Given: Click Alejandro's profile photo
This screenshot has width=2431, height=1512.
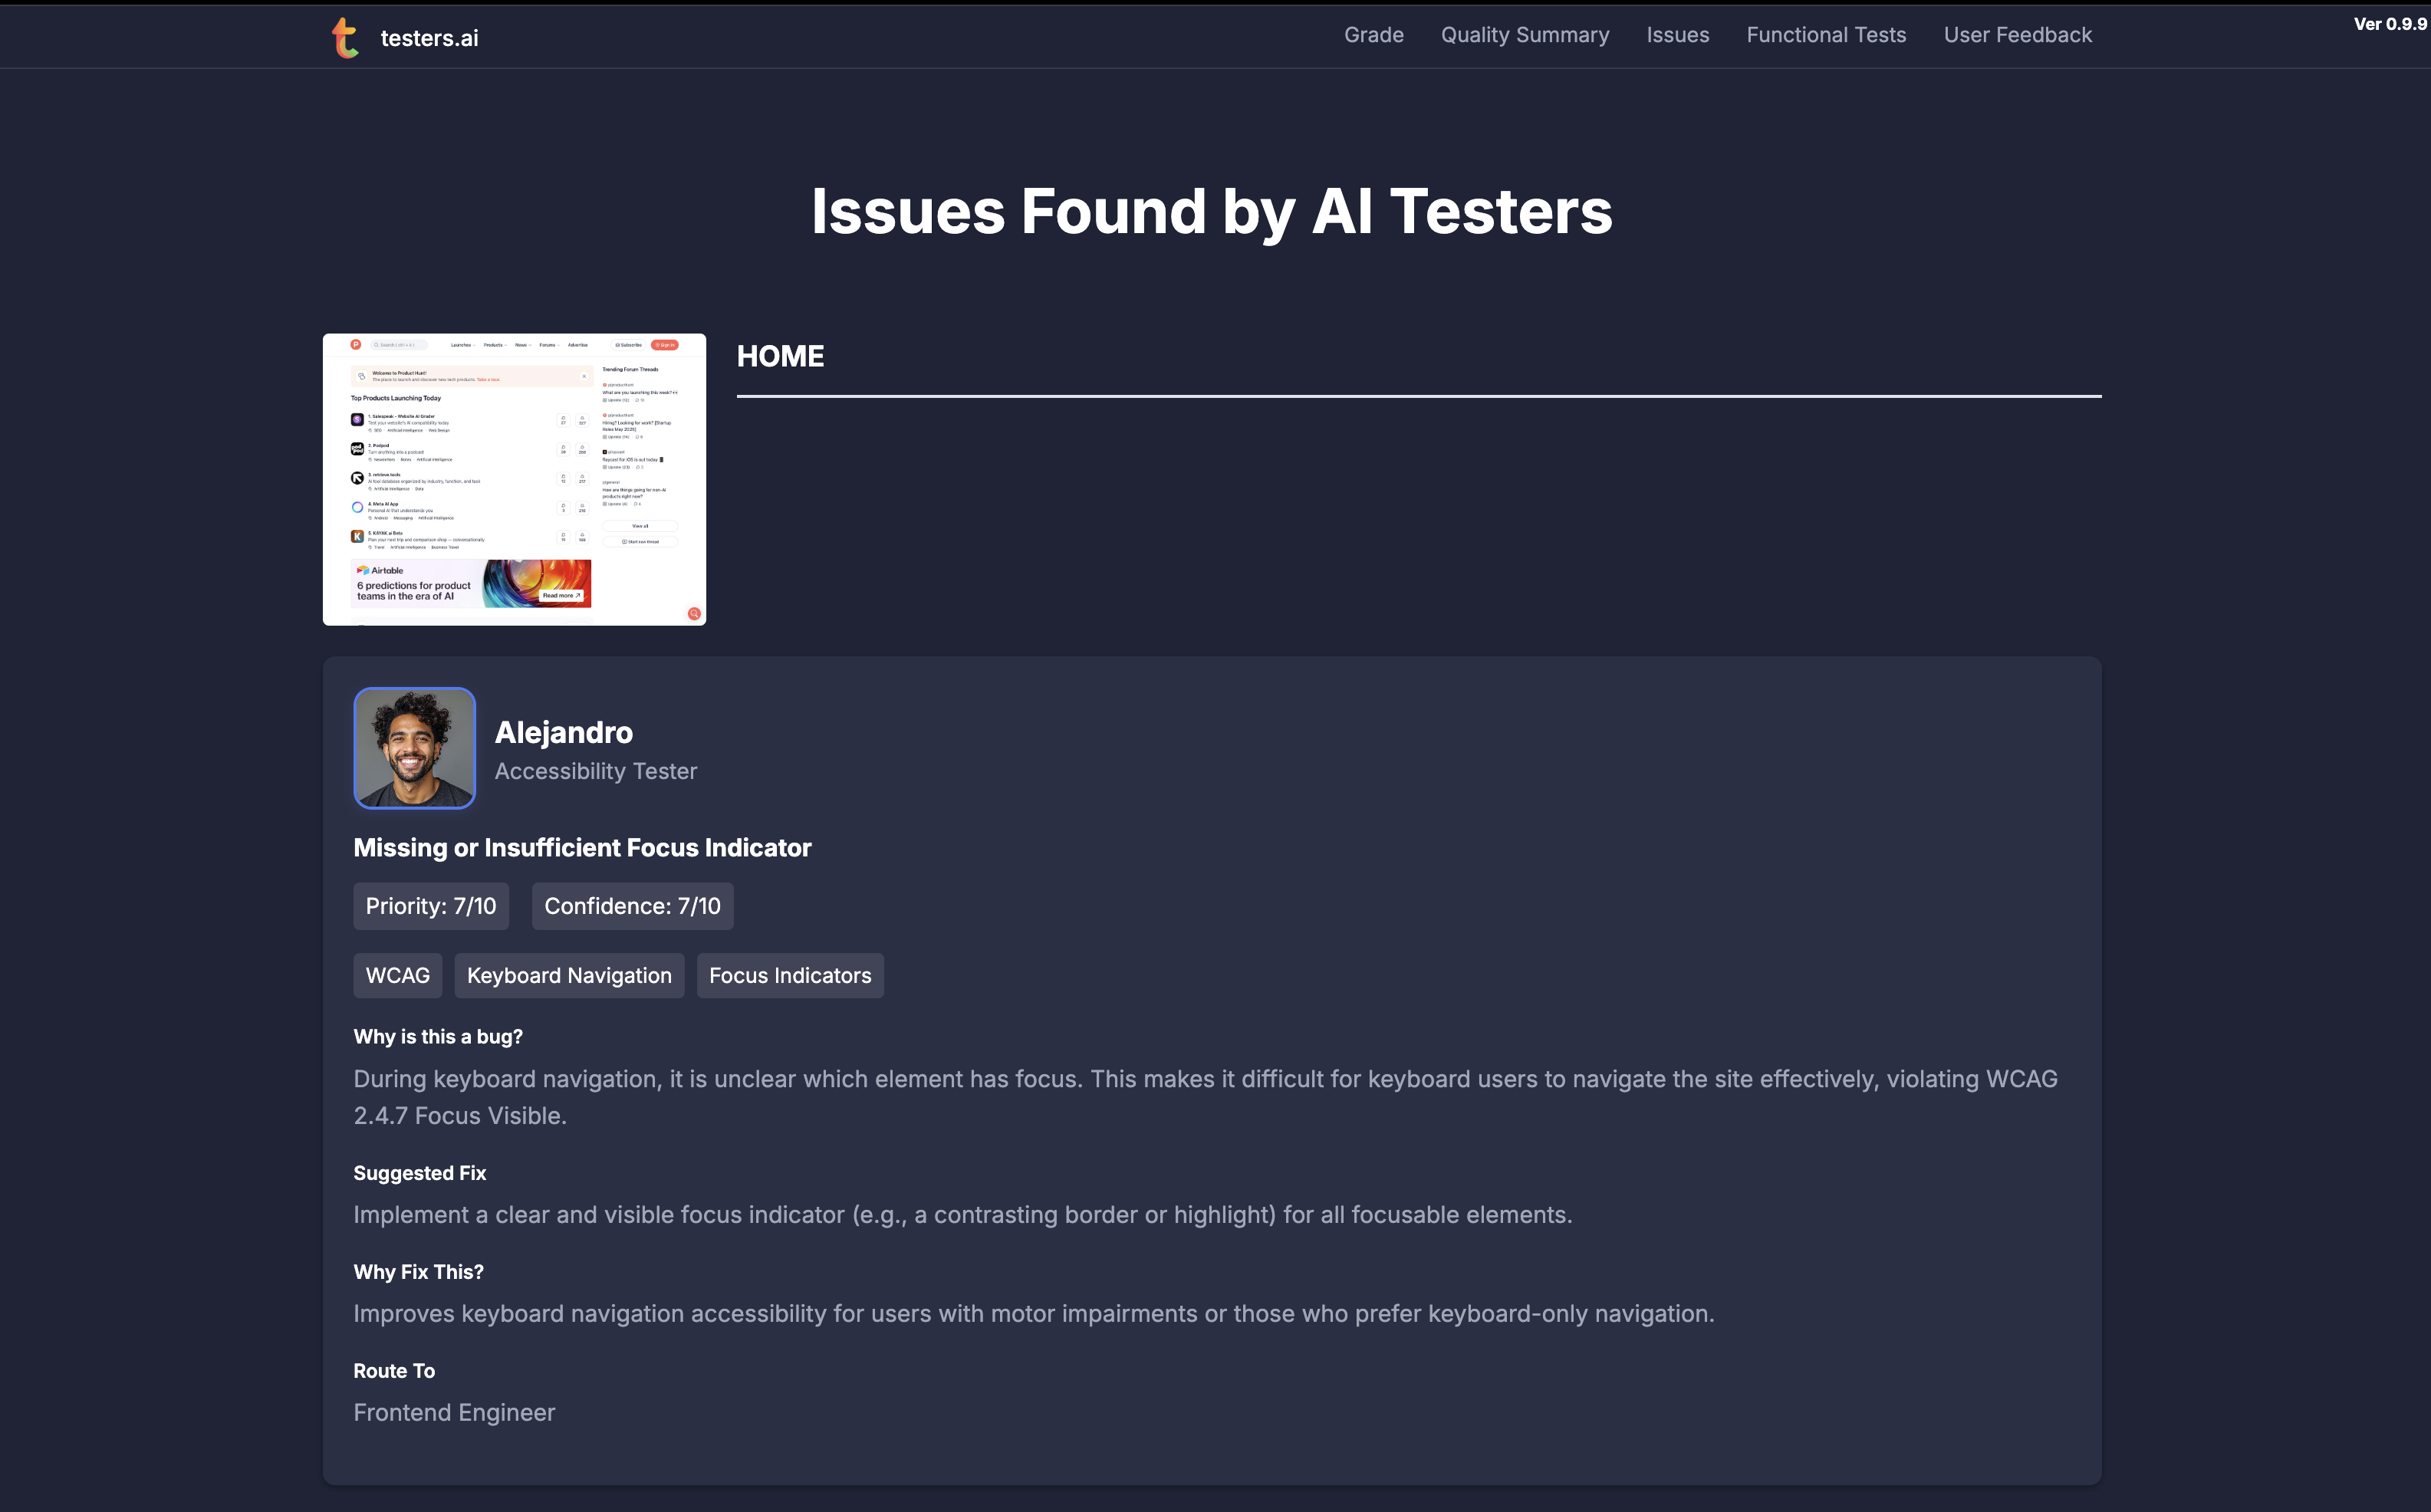Looking at the screenshot, I should pyautogui.click(x=414, y=748).
